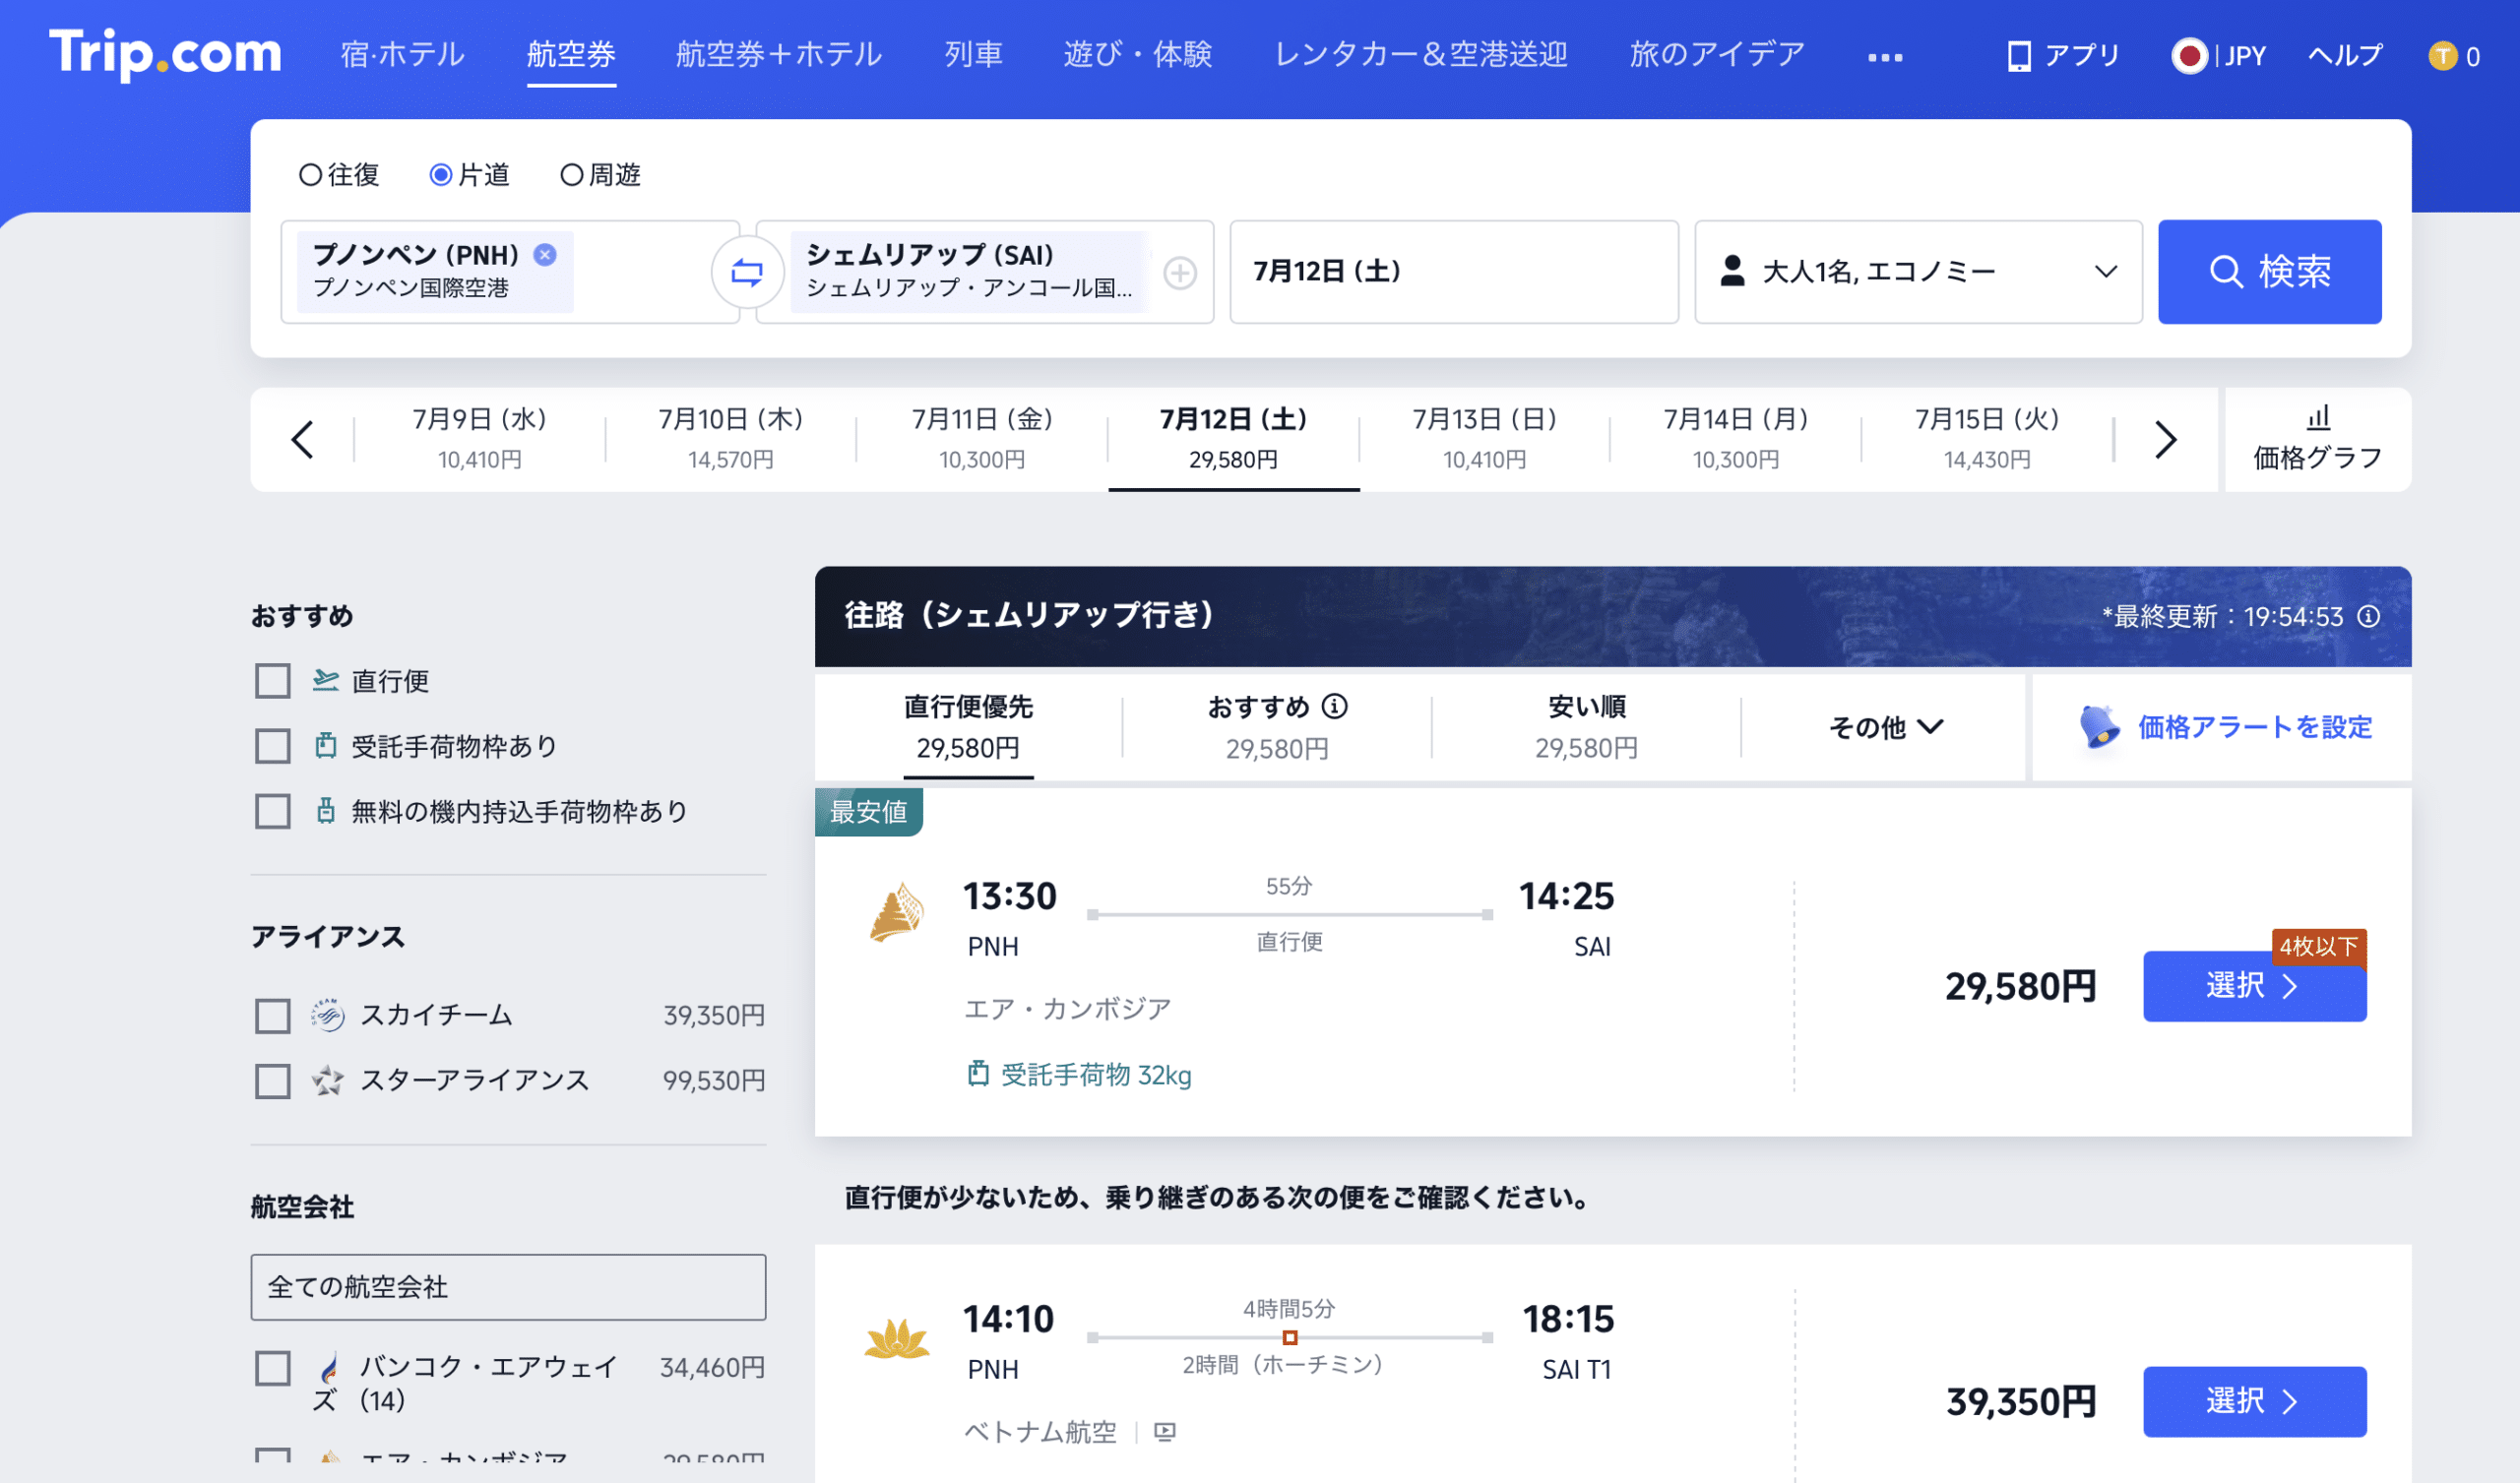Open 遊び・体験 tab
The height and width of the screenshot is (1483, 2520).
[1138, 54]
